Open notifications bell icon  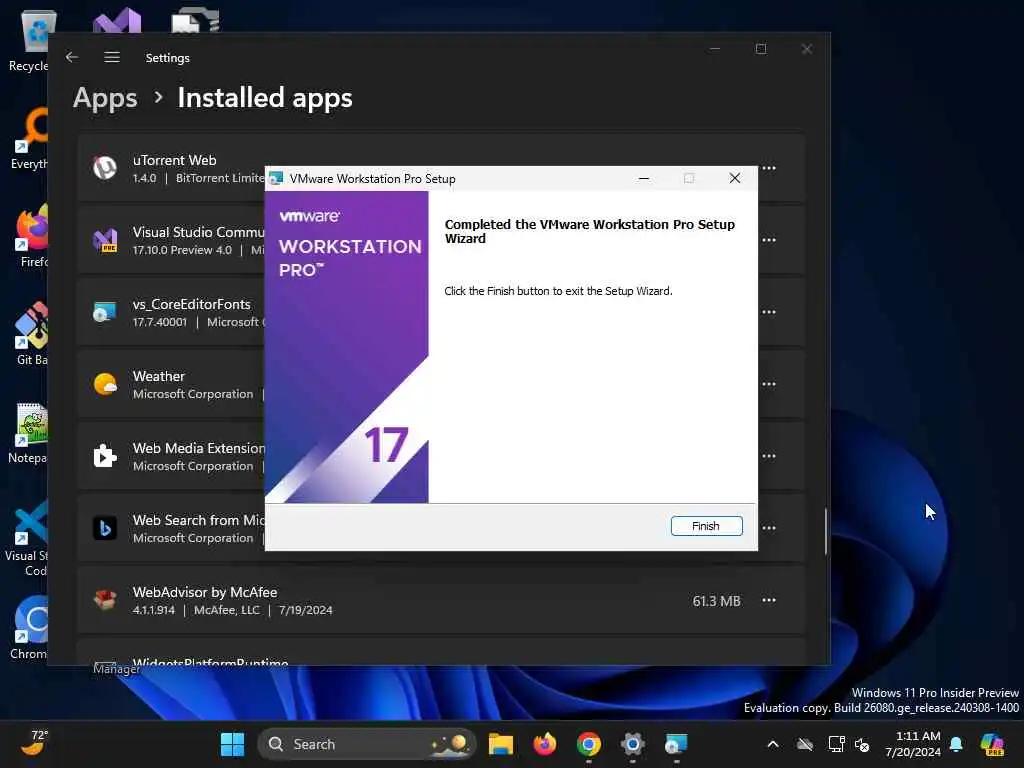956,744
